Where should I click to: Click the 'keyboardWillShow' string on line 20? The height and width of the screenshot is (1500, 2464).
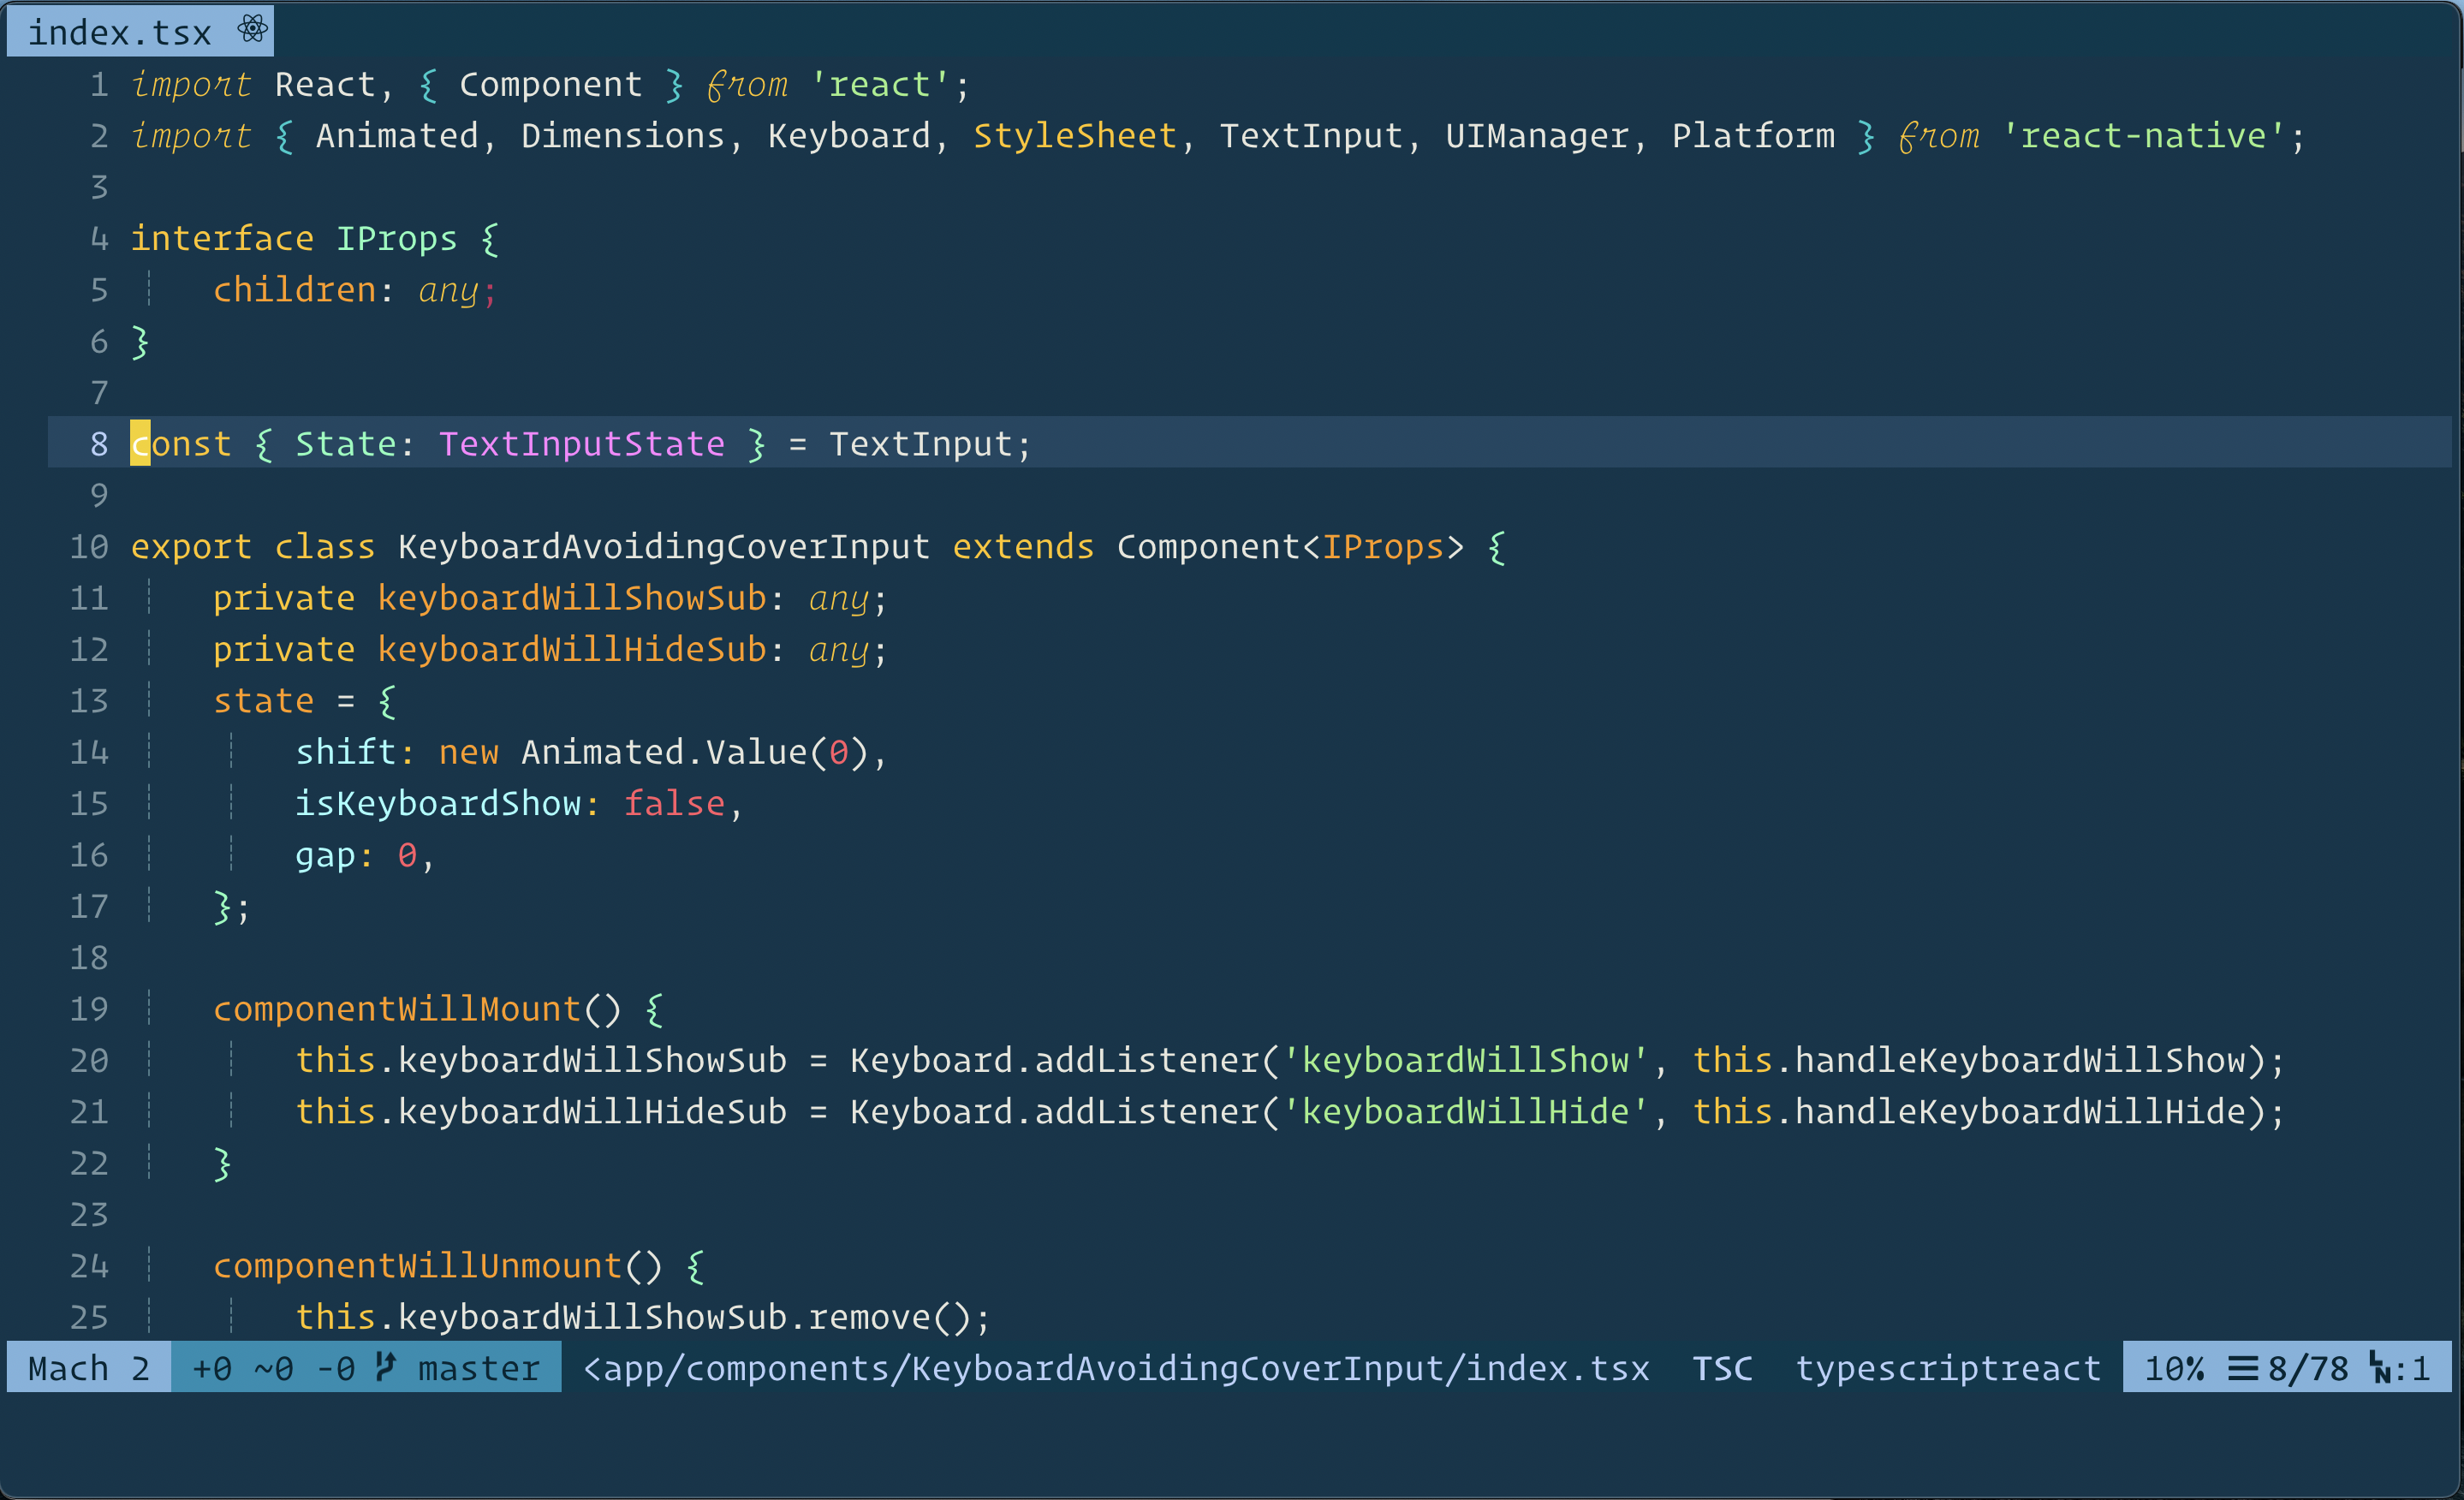click(1470, 1060)
